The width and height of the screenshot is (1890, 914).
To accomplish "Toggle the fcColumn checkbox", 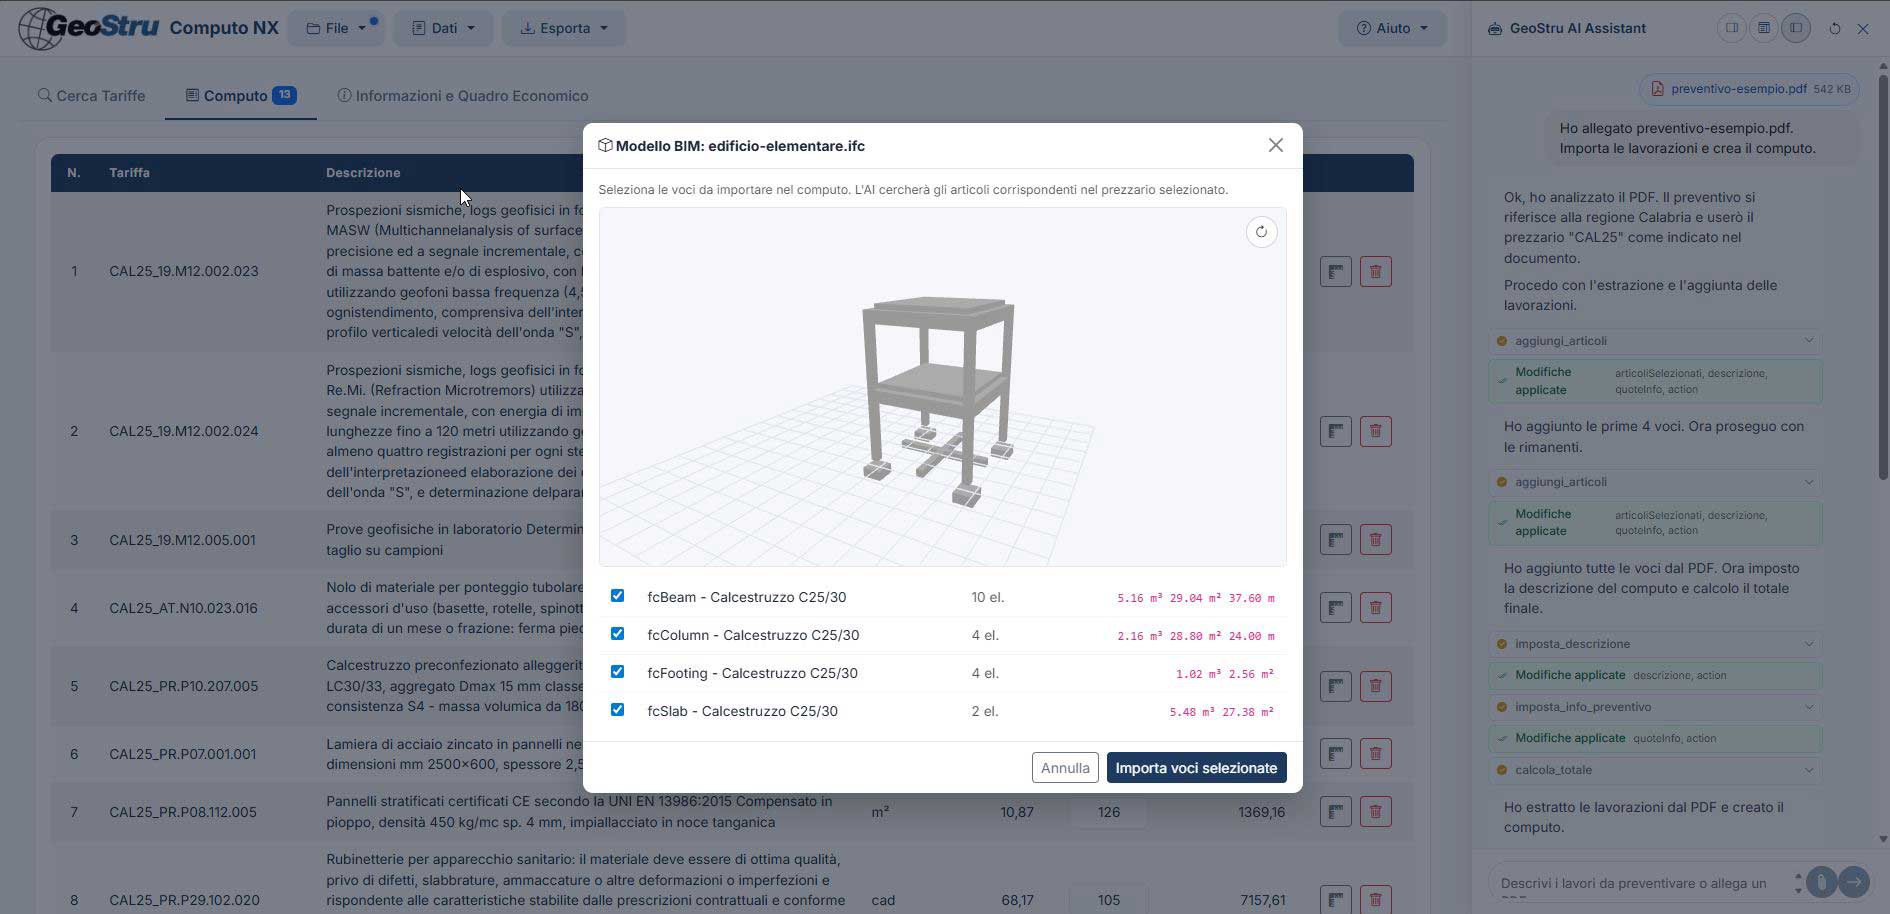I will 617,634.
